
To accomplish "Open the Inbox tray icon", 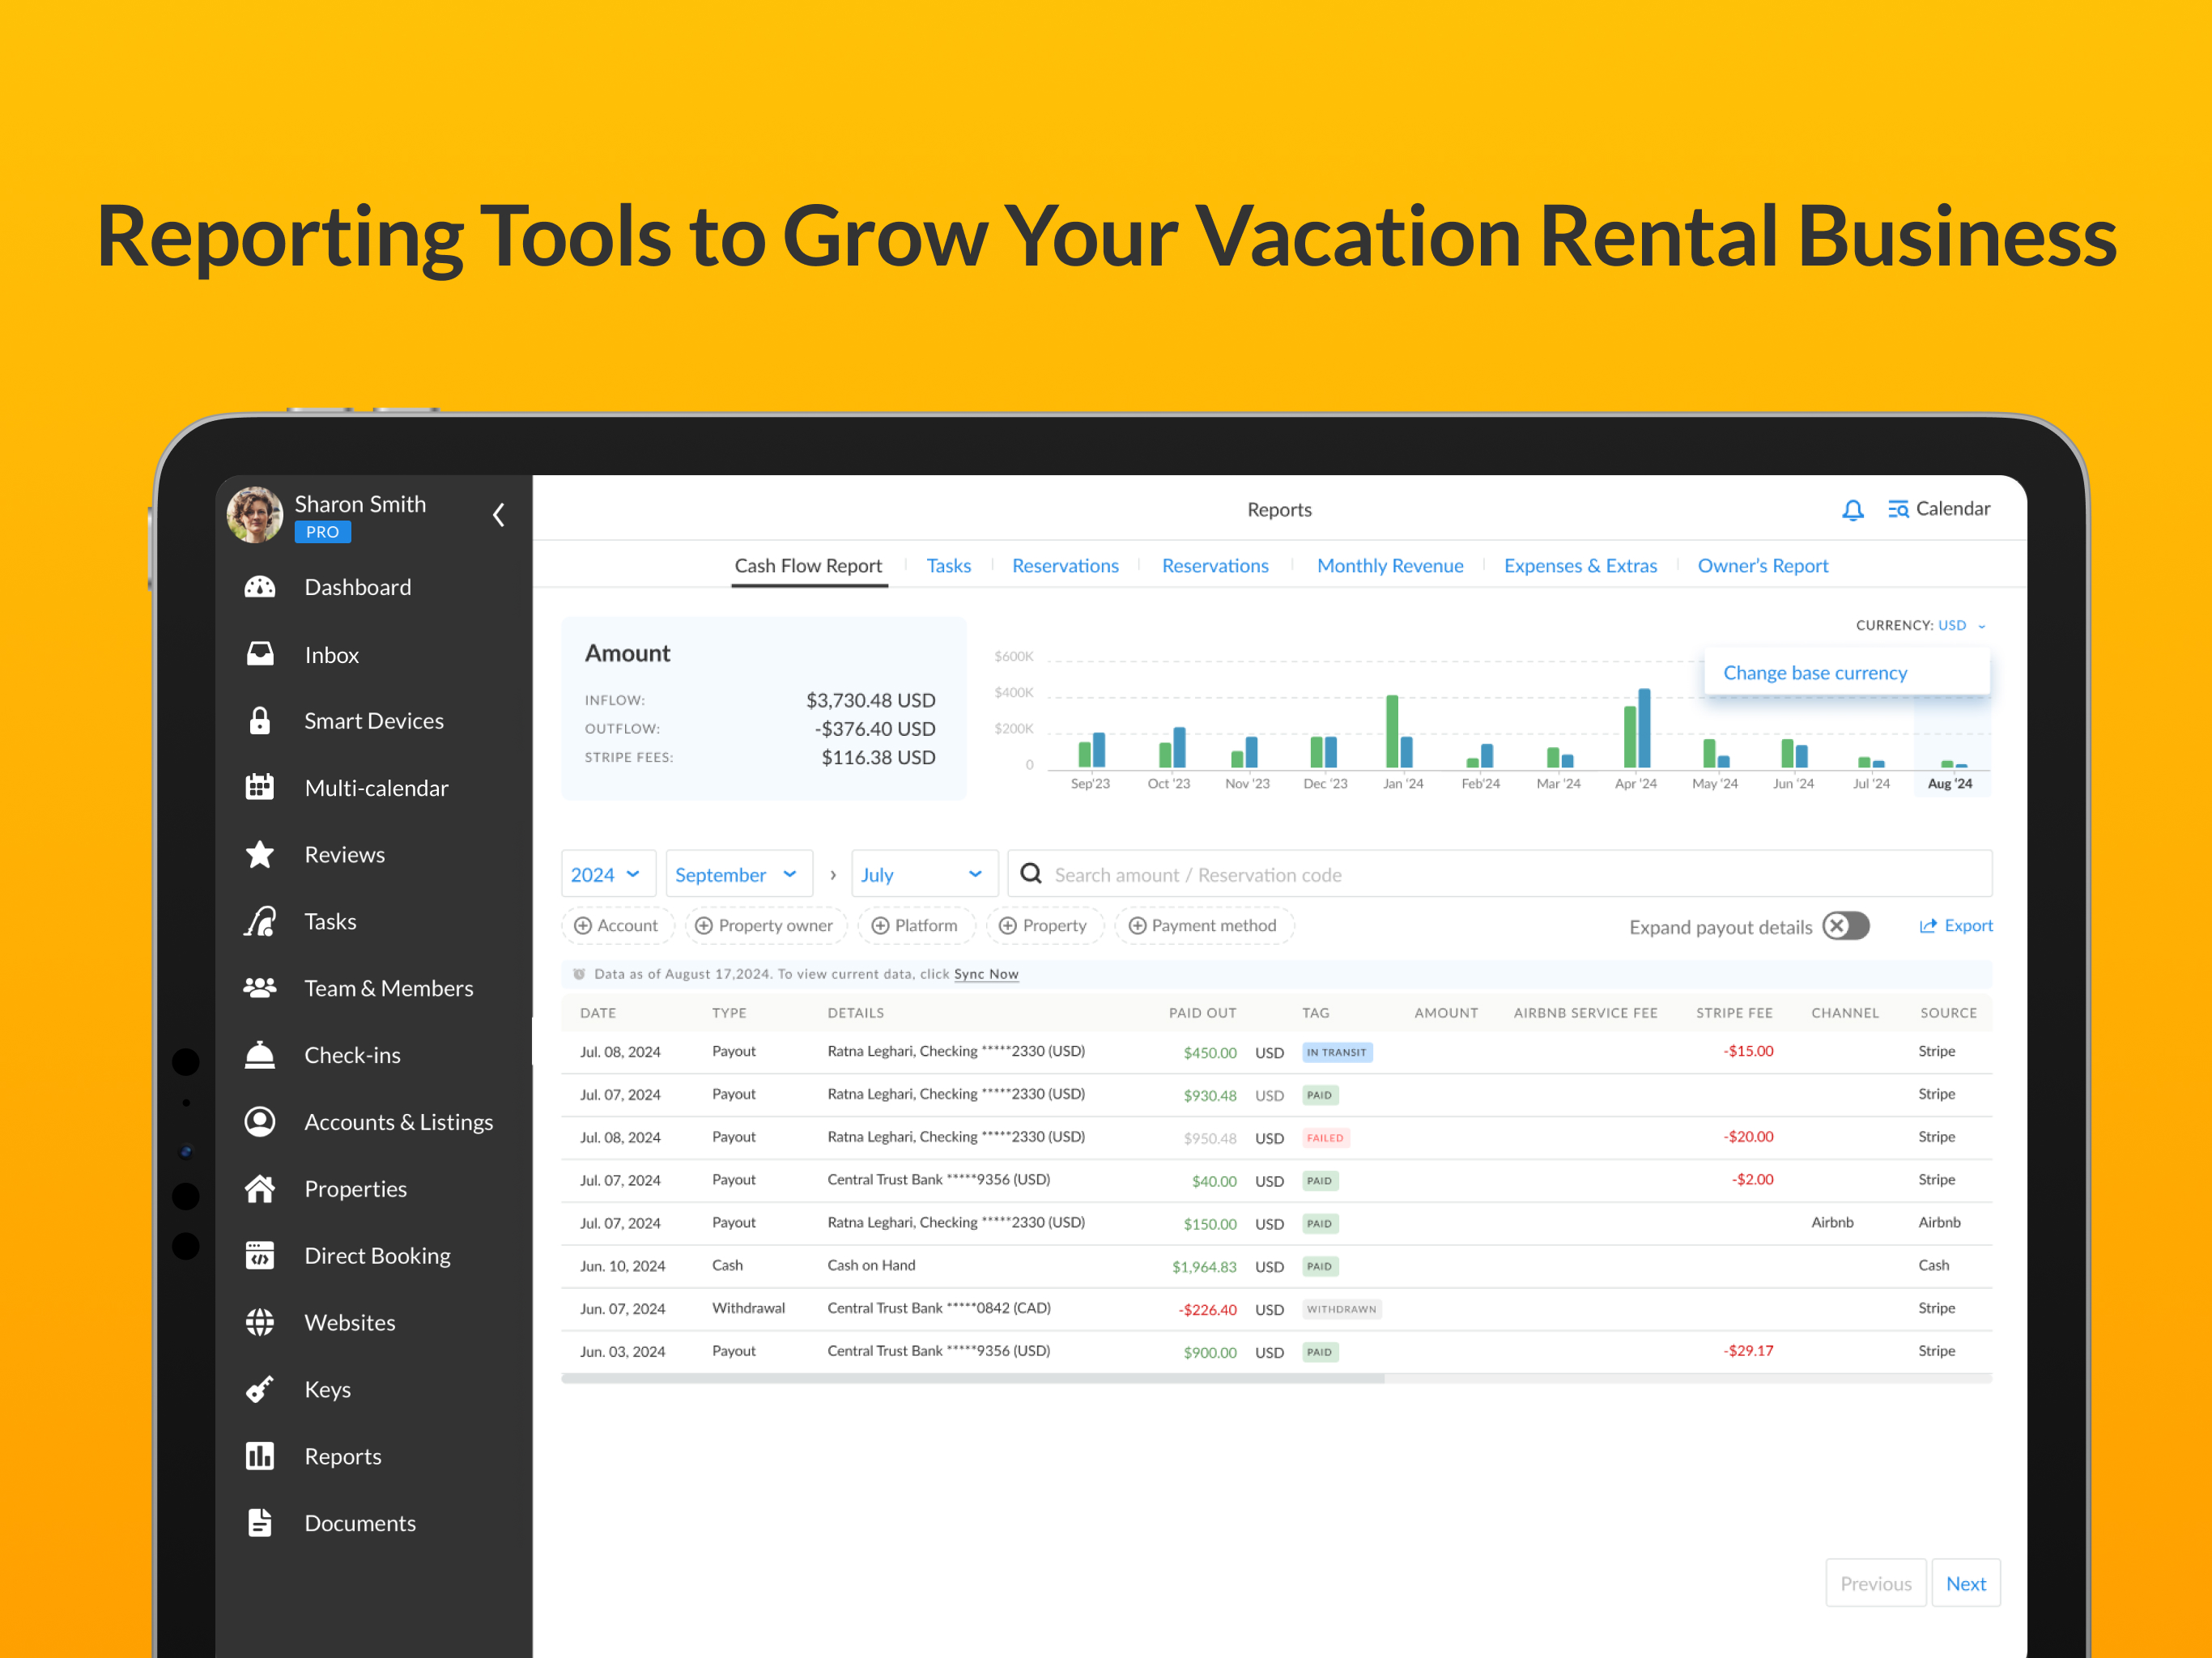I will [260, 654].
